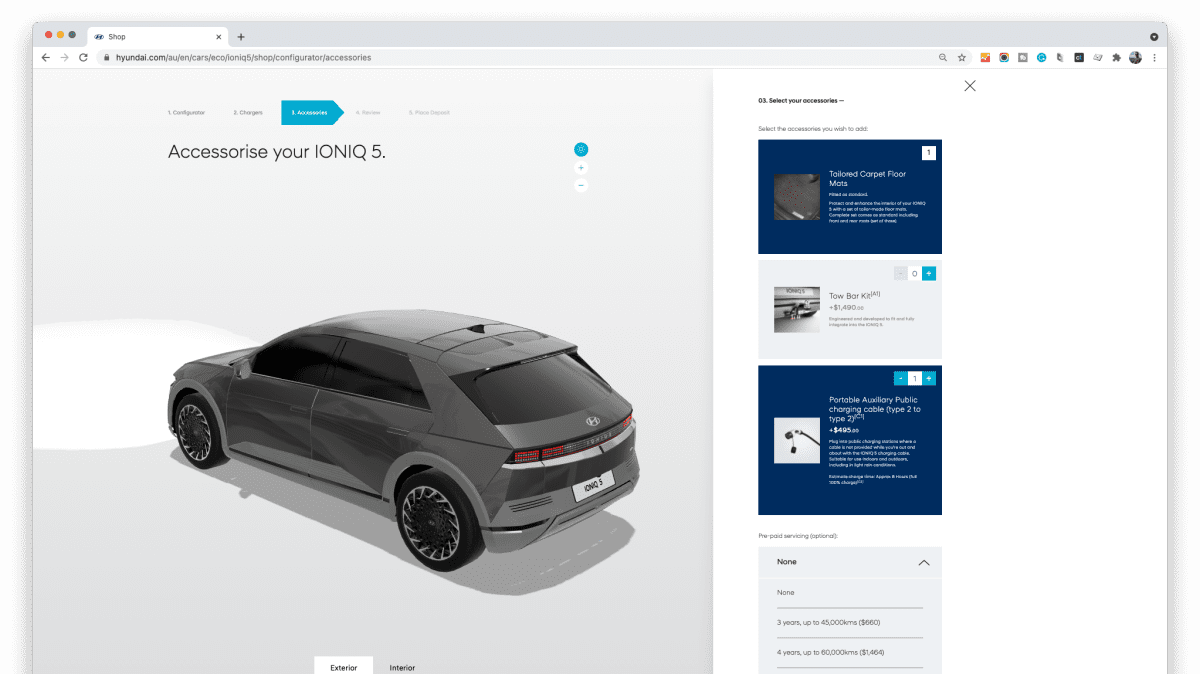Increase charging cable quantity
The width and height of the screenshot is (1200, 674).
929,378
